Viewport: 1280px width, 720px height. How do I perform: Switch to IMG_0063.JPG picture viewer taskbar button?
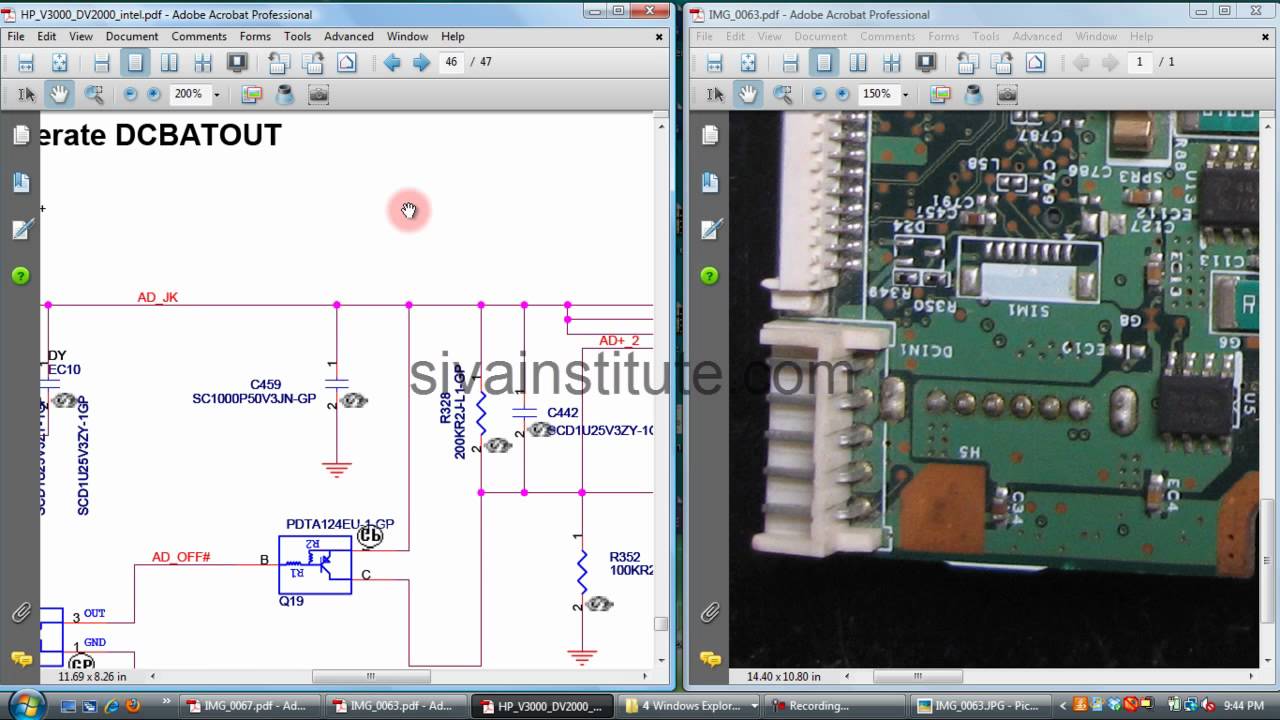tap(979, 705)
